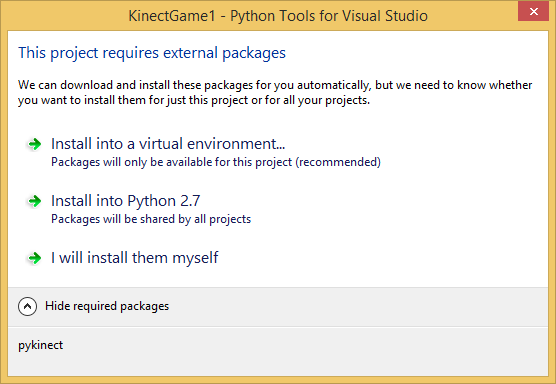The image size is (556, 384).
Task: Click subtitle Packages will be shared by all projects
Action: coord(151,219)
